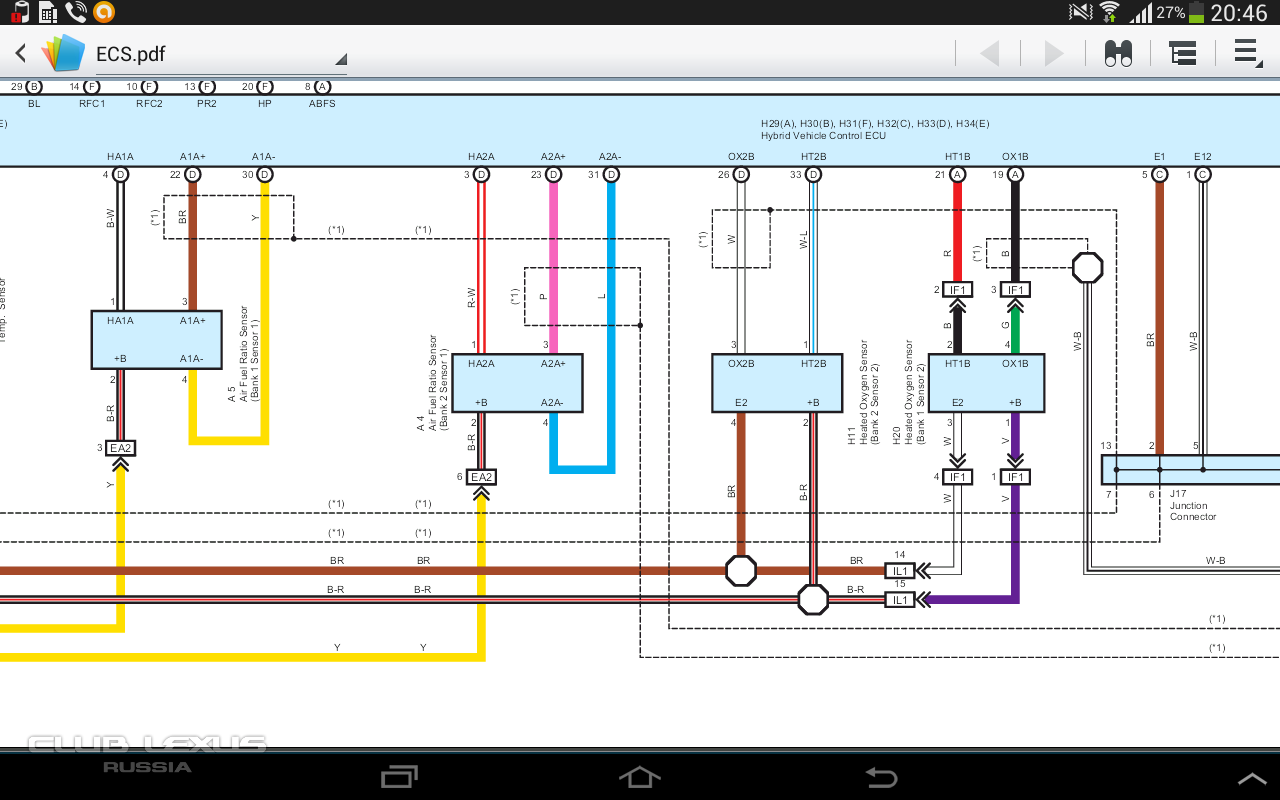Tap the phone call notification icon
The width and height of the screenshot is (1280, 800).
(x=75, y=12)
